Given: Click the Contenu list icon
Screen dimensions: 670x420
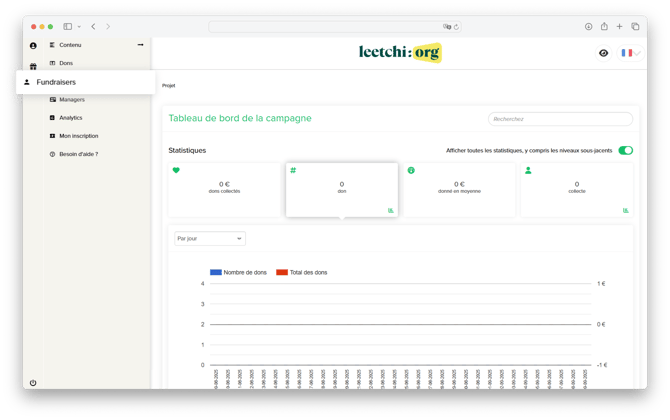Looking at the screenshot, I should pos(52,45).
